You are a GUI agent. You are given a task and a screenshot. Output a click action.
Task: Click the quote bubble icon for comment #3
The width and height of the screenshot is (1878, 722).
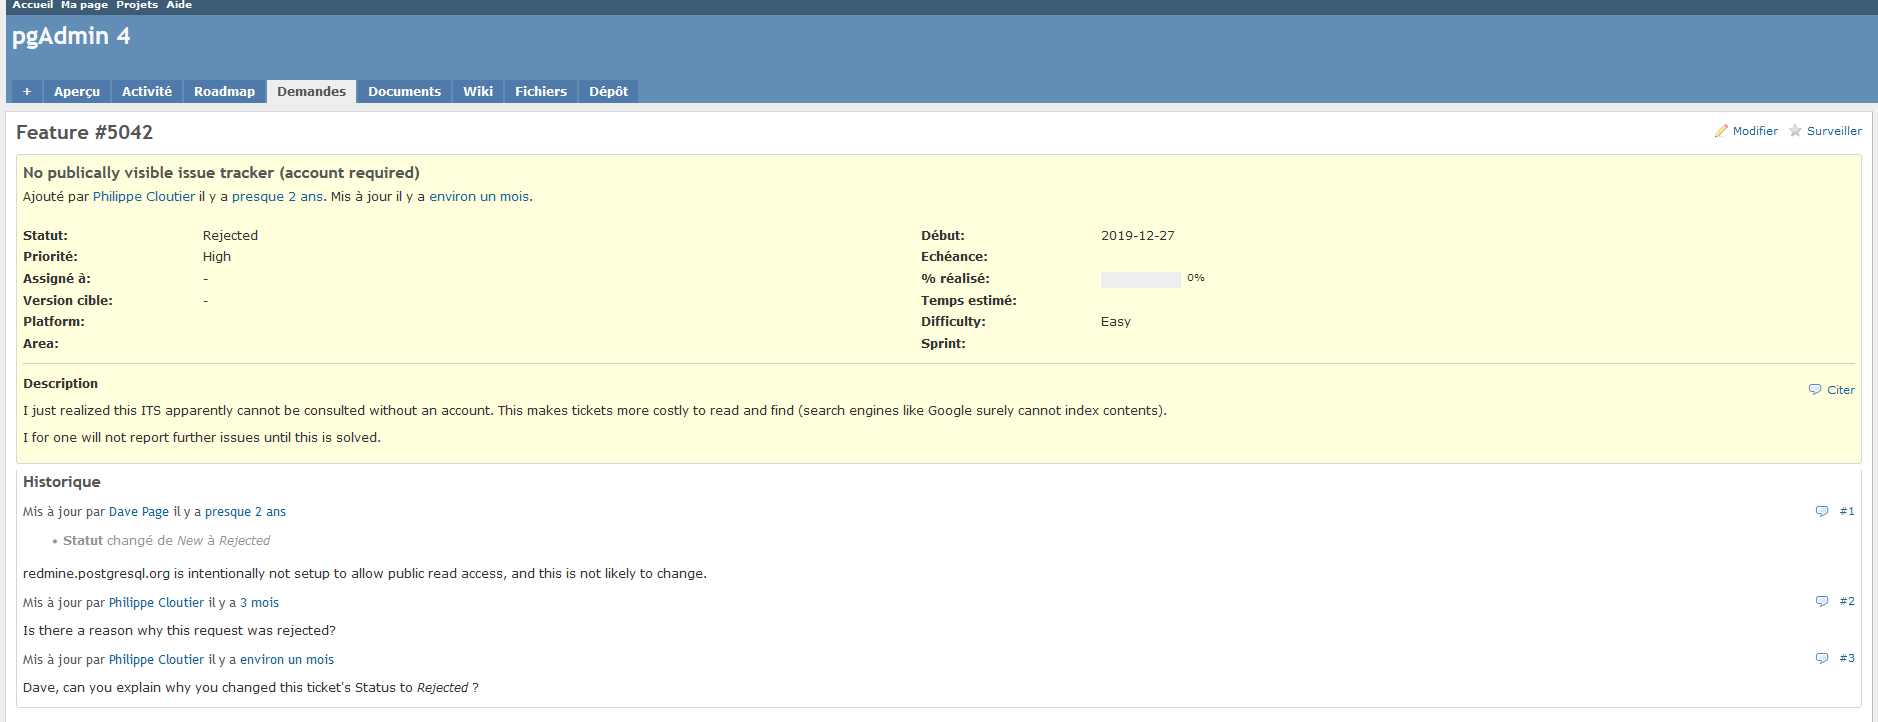(x=1822, y=658)
